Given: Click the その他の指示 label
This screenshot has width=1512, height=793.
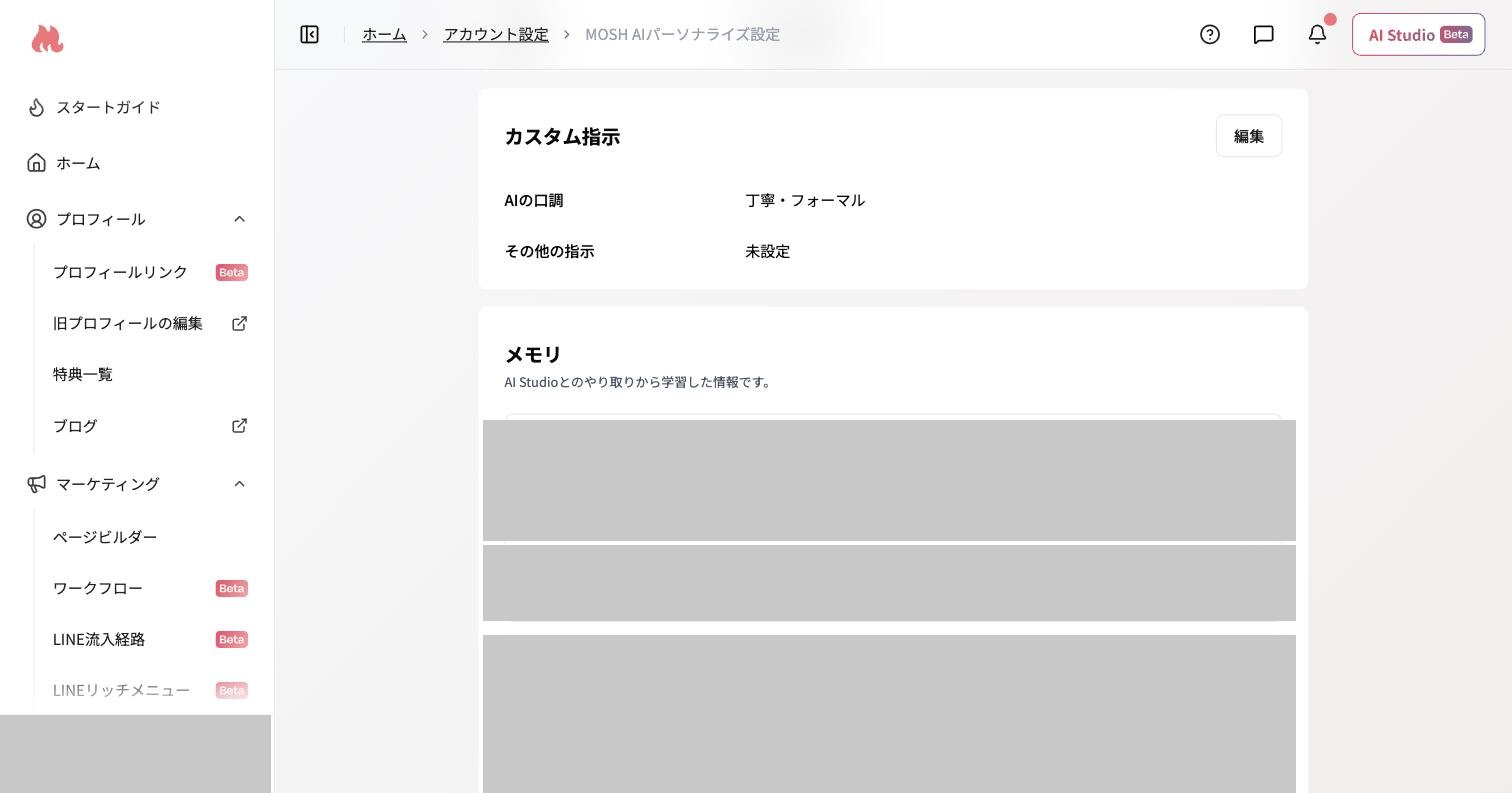Looking at the screenshot, I should [549, 251].
